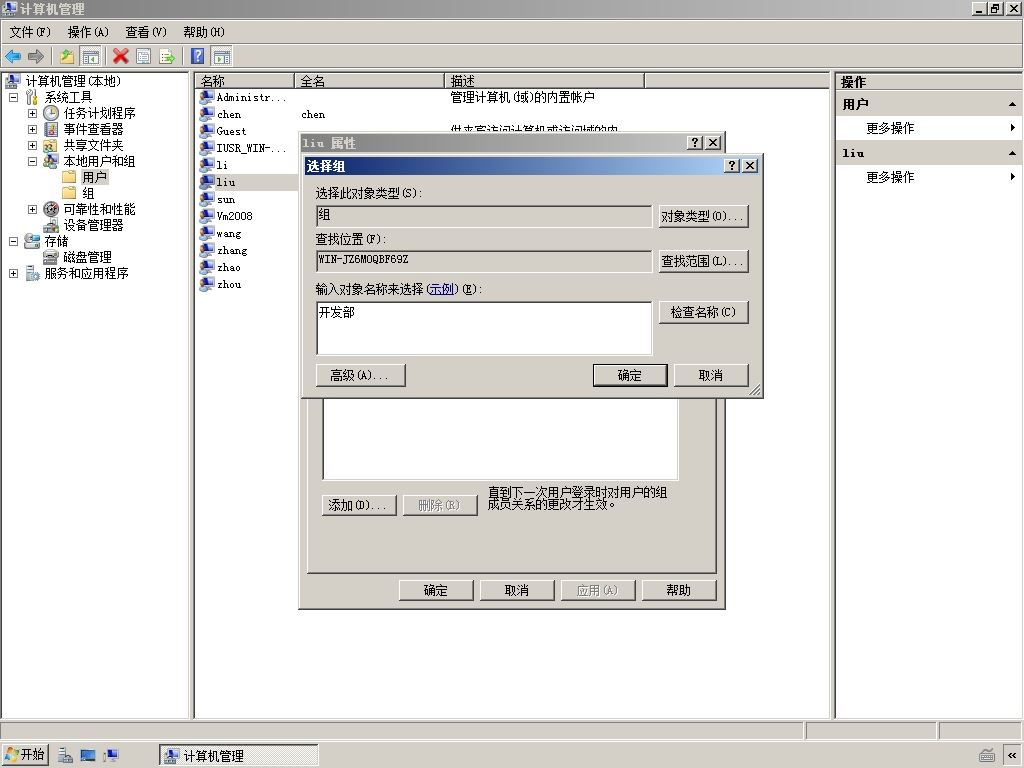This screenshot has width=1024, height=768.
Task: Select the Vm2008 user icon in list
Action: (x=207, y=216)
